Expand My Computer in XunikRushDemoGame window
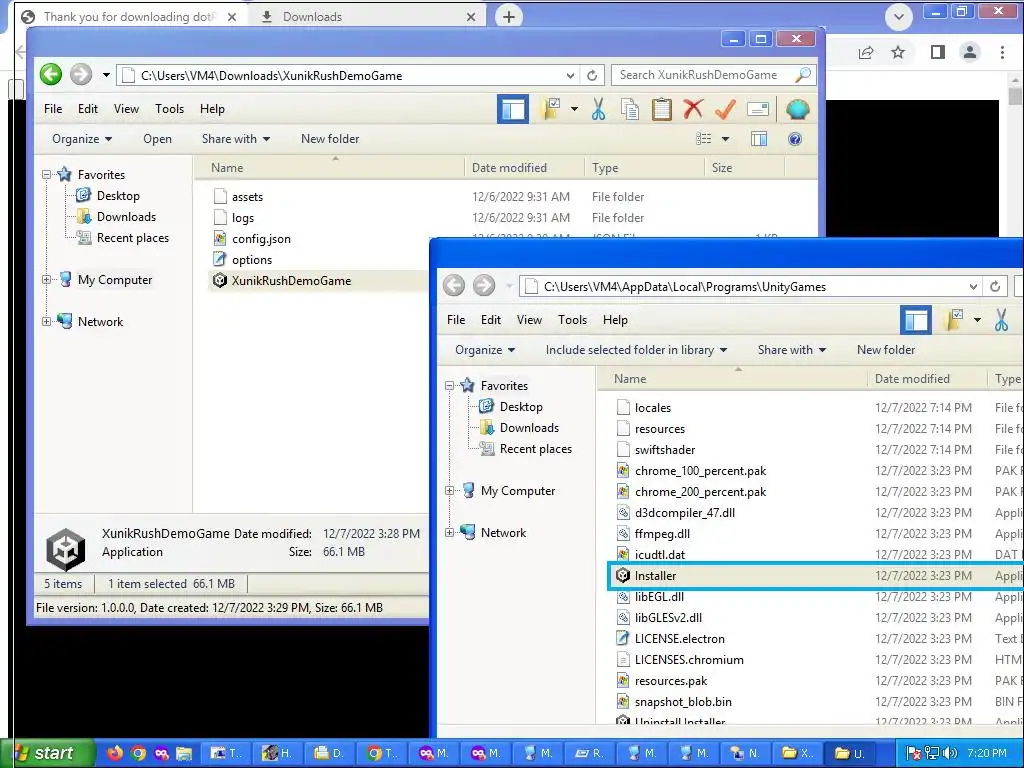This screenshot has width=1024, height=768. (x=46, y=280)
